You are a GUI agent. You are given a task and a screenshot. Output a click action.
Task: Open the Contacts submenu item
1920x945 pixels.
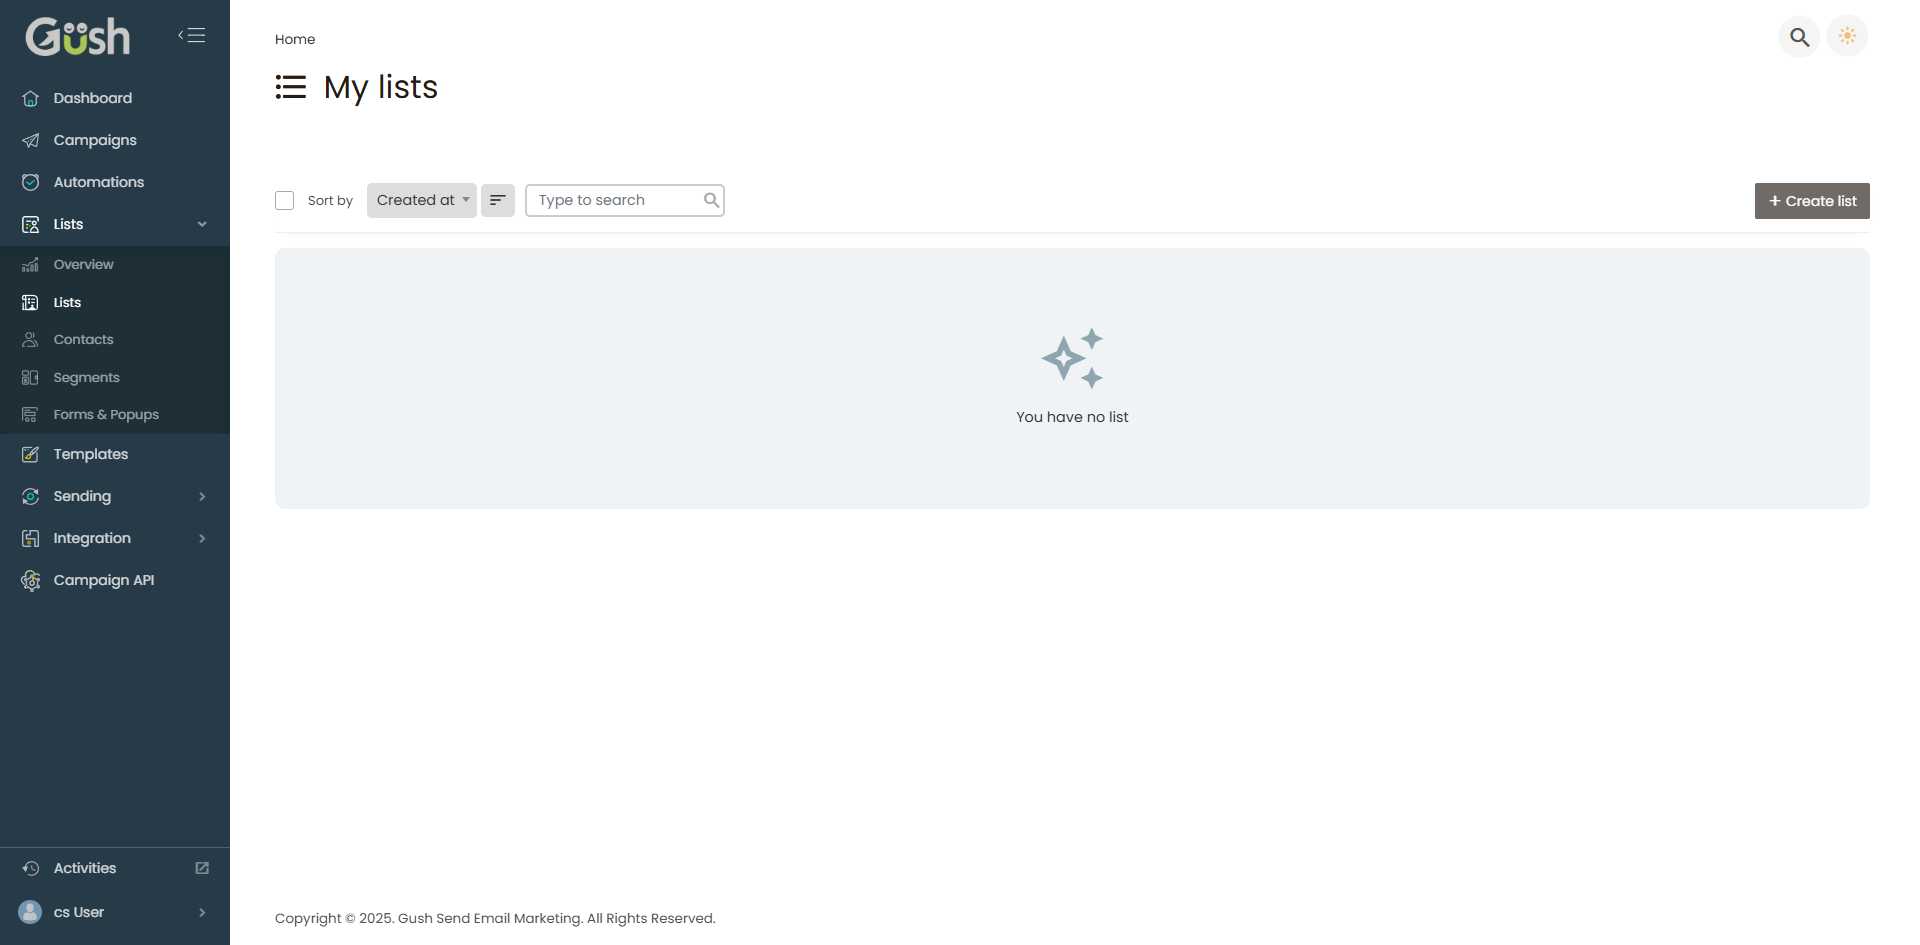point(115,339)
